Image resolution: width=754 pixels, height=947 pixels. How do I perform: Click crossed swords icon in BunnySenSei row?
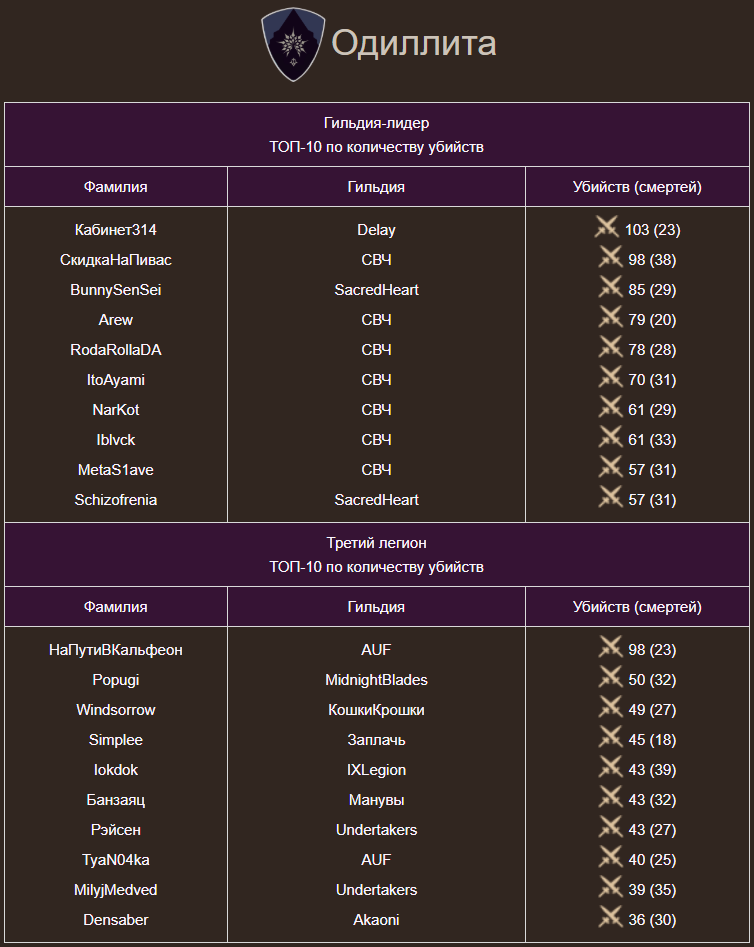click(x=610, y=288)
